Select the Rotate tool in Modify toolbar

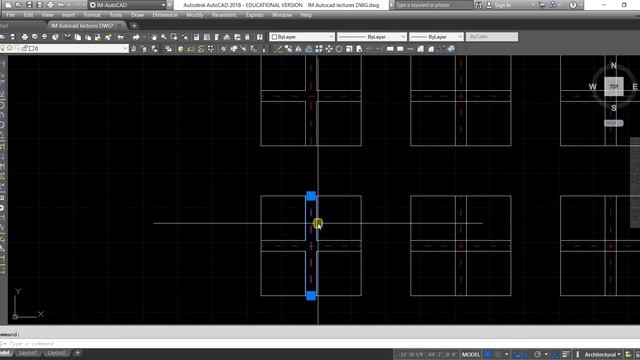339,49
